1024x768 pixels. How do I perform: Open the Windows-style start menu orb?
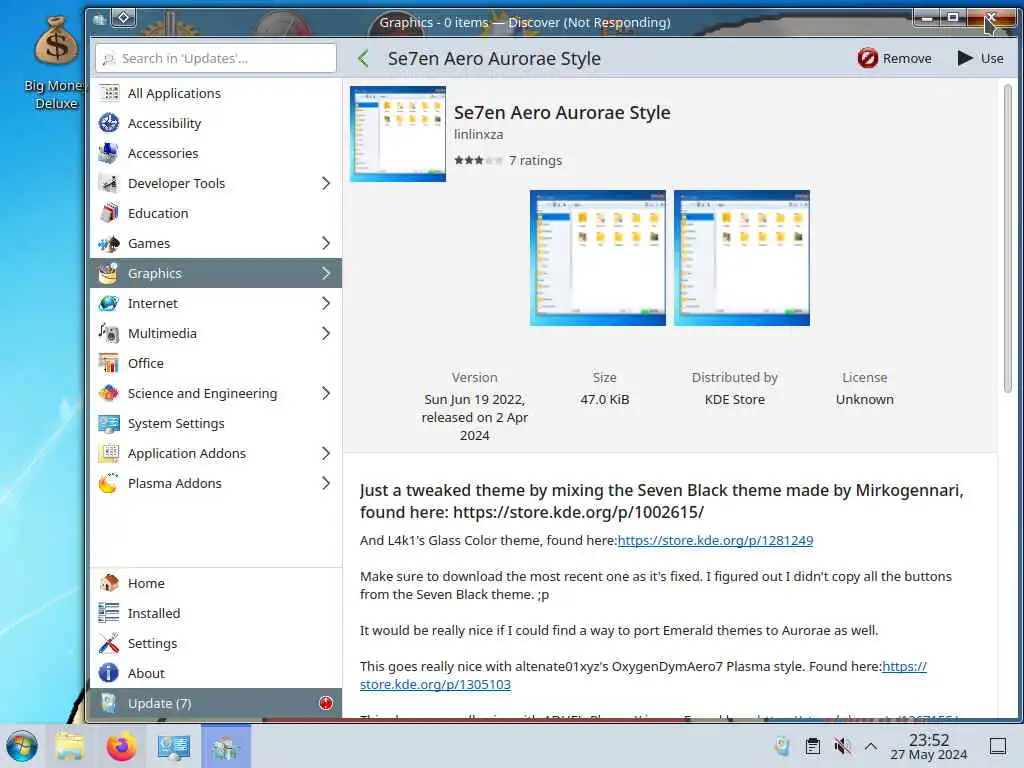pos(22,746)
